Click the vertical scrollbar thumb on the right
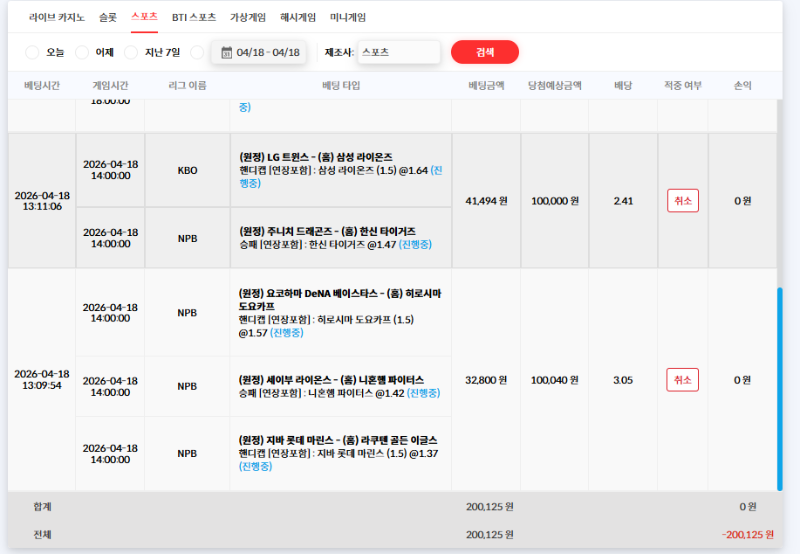800x554 pixels. pos(780,390)
